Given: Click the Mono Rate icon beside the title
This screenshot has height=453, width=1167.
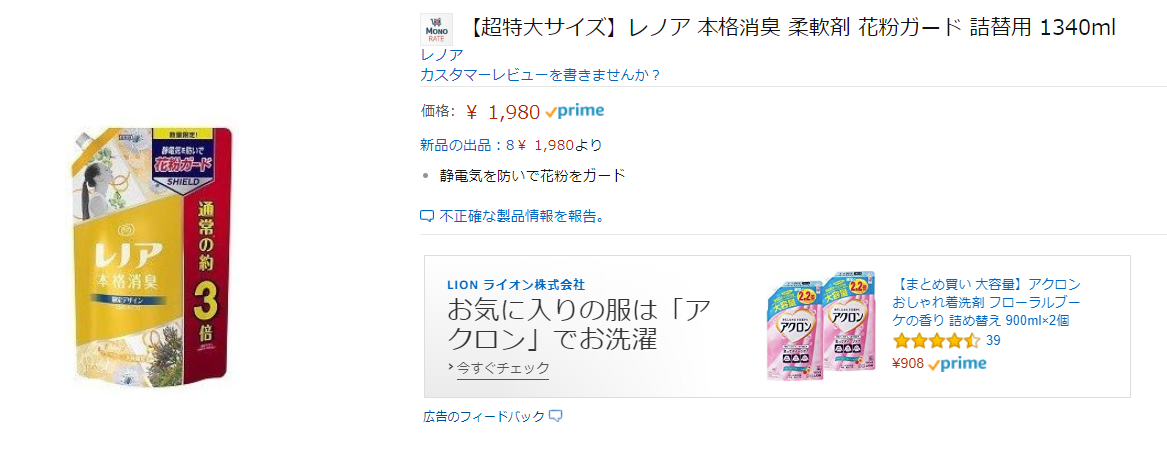Looking at the screenshot, I should tap(436, 29).
